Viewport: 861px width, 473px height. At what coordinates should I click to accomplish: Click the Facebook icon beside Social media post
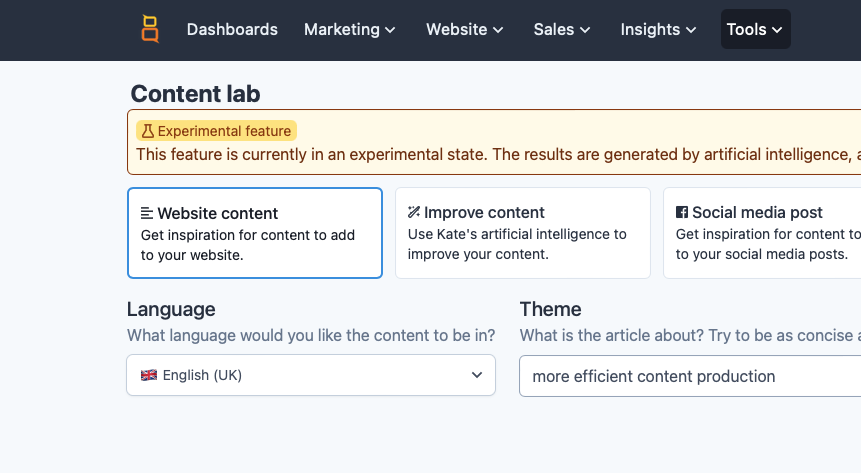click(682, 212)
